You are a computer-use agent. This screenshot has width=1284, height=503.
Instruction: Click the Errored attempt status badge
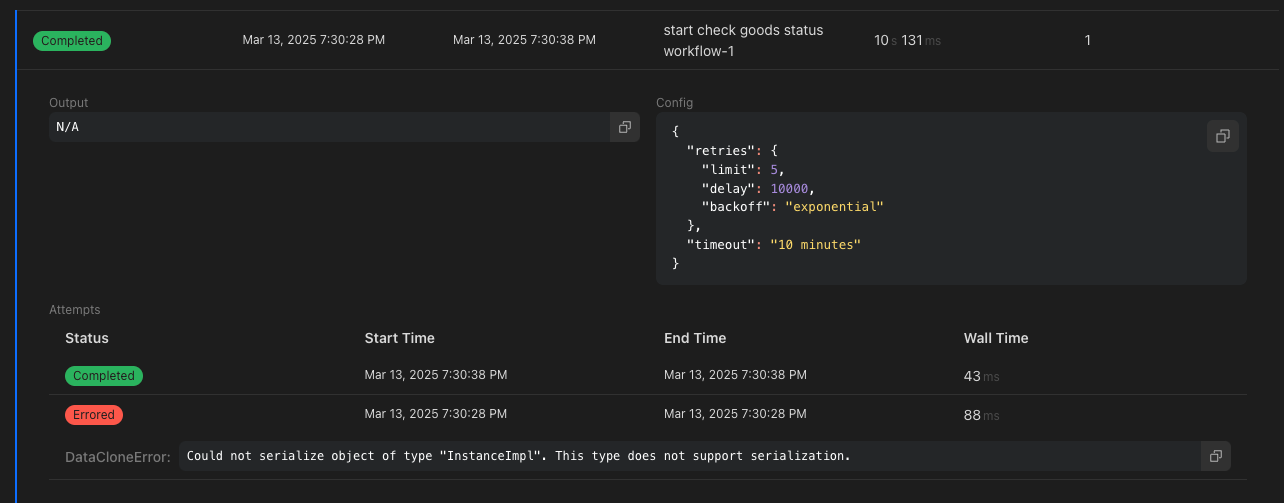(94, 414)
